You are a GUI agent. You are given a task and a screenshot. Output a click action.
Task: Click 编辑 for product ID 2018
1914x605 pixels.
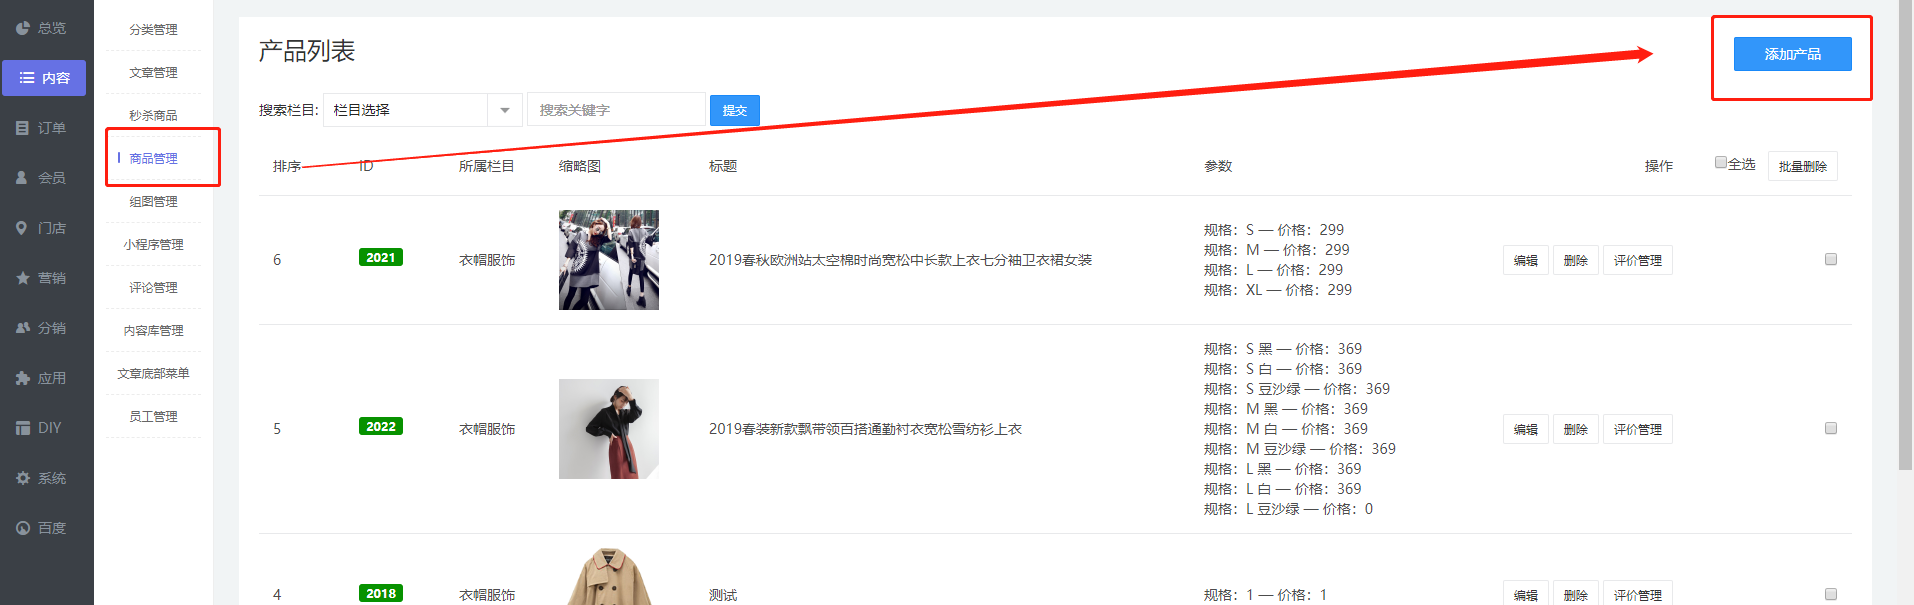(1526, 593)
